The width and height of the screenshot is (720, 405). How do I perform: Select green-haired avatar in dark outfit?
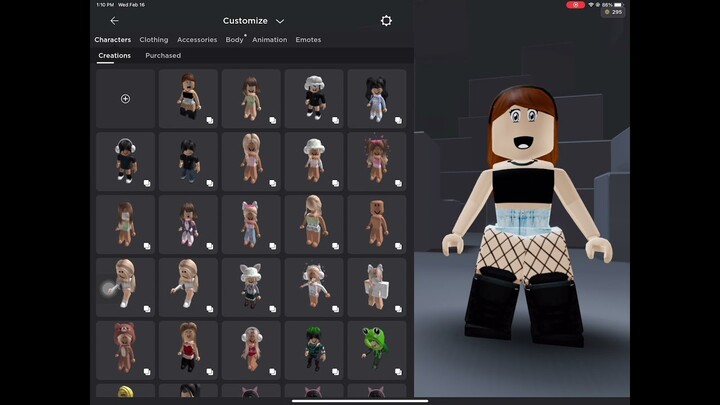coord(314,350)
